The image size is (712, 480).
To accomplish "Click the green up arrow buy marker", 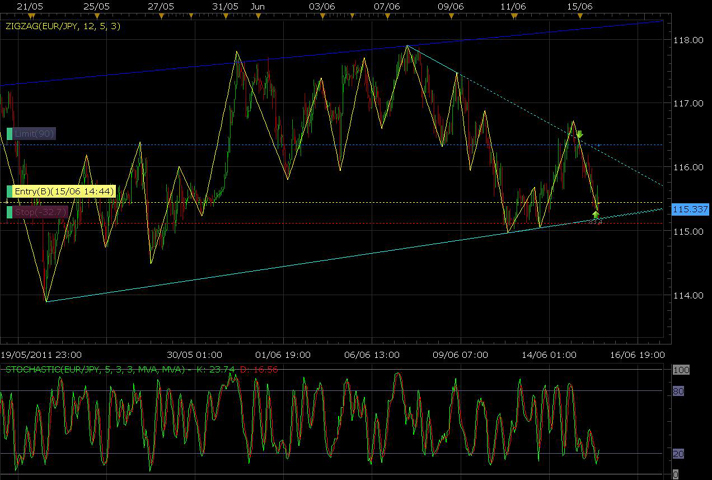I will [x=596, y=214].
